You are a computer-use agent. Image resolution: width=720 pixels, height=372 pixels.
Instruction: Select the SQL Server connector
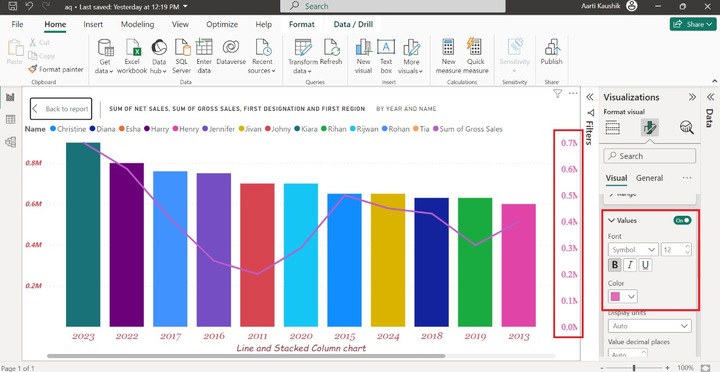(x=182, y=56)
